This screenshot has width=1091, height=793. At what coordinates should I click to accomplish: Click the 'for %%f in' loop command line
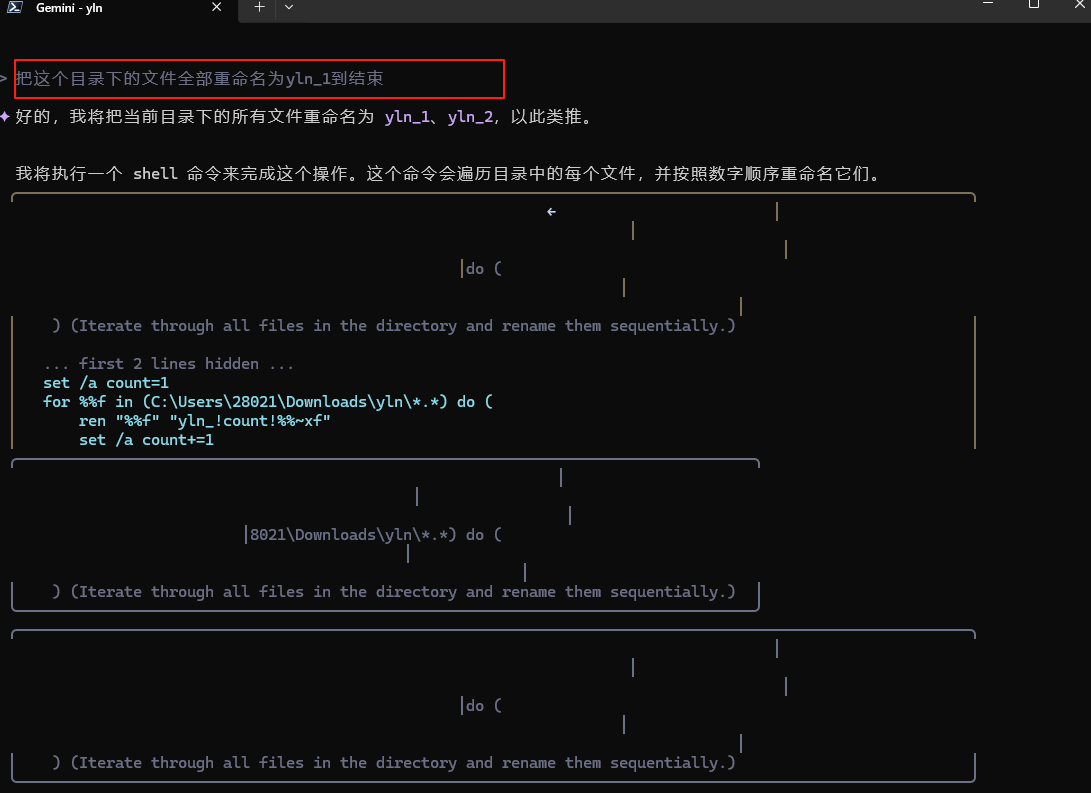tap(268, 402)
